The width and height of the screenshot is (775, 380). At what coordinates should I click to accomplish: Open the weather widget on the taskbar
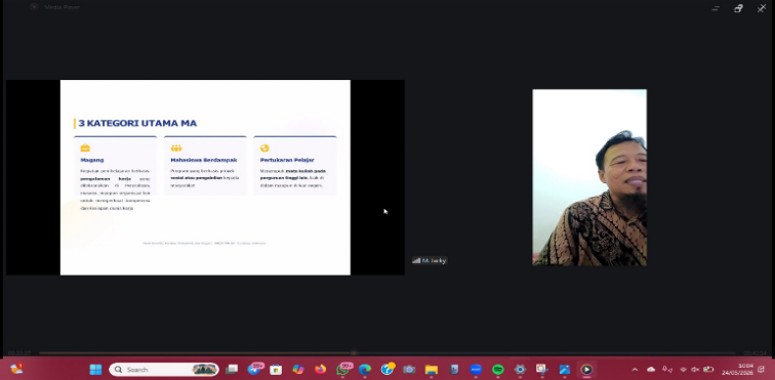[x=16, y=369]
